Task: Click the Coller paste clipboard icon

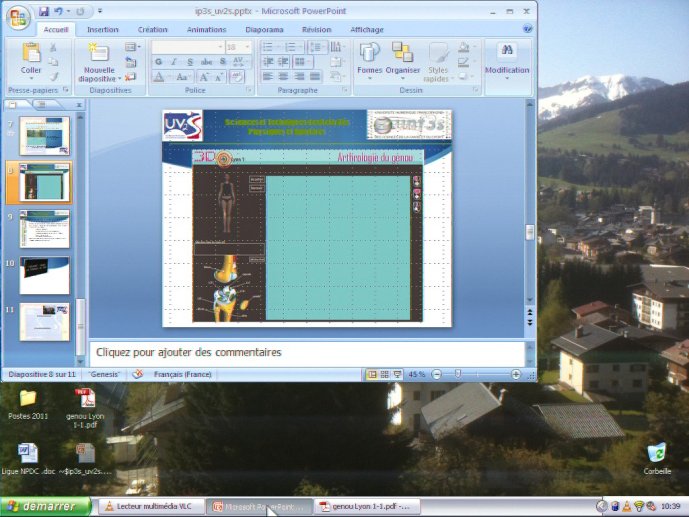Action: tap(31, 53)
